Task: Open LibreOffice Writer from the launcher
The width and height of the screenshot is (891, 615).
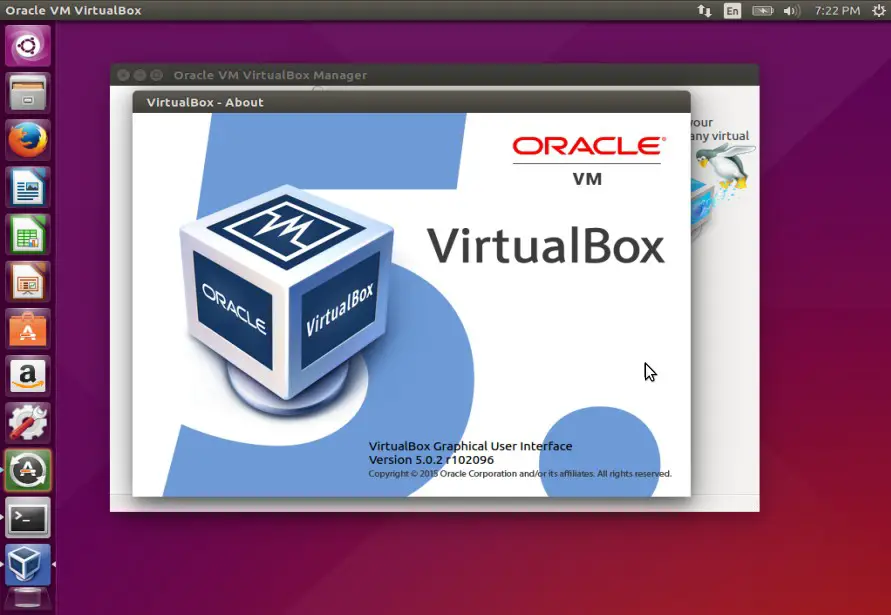Action: (x=28, y=187)
